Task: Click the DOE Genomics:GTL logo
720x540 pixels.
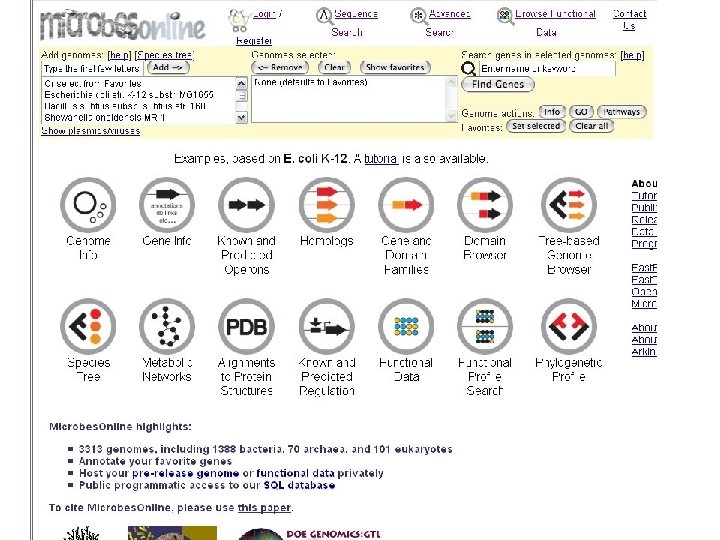Action: pyautogui.click(x=309, y=534)
